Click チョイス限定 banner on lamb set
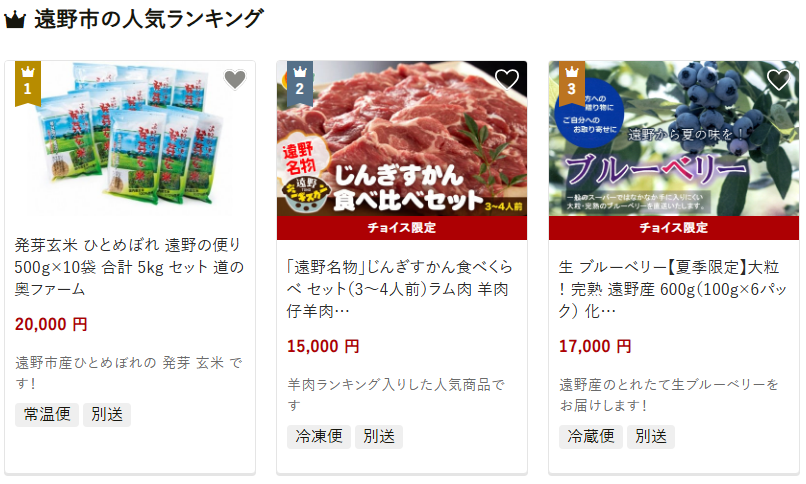 click(x=402, y=228)
